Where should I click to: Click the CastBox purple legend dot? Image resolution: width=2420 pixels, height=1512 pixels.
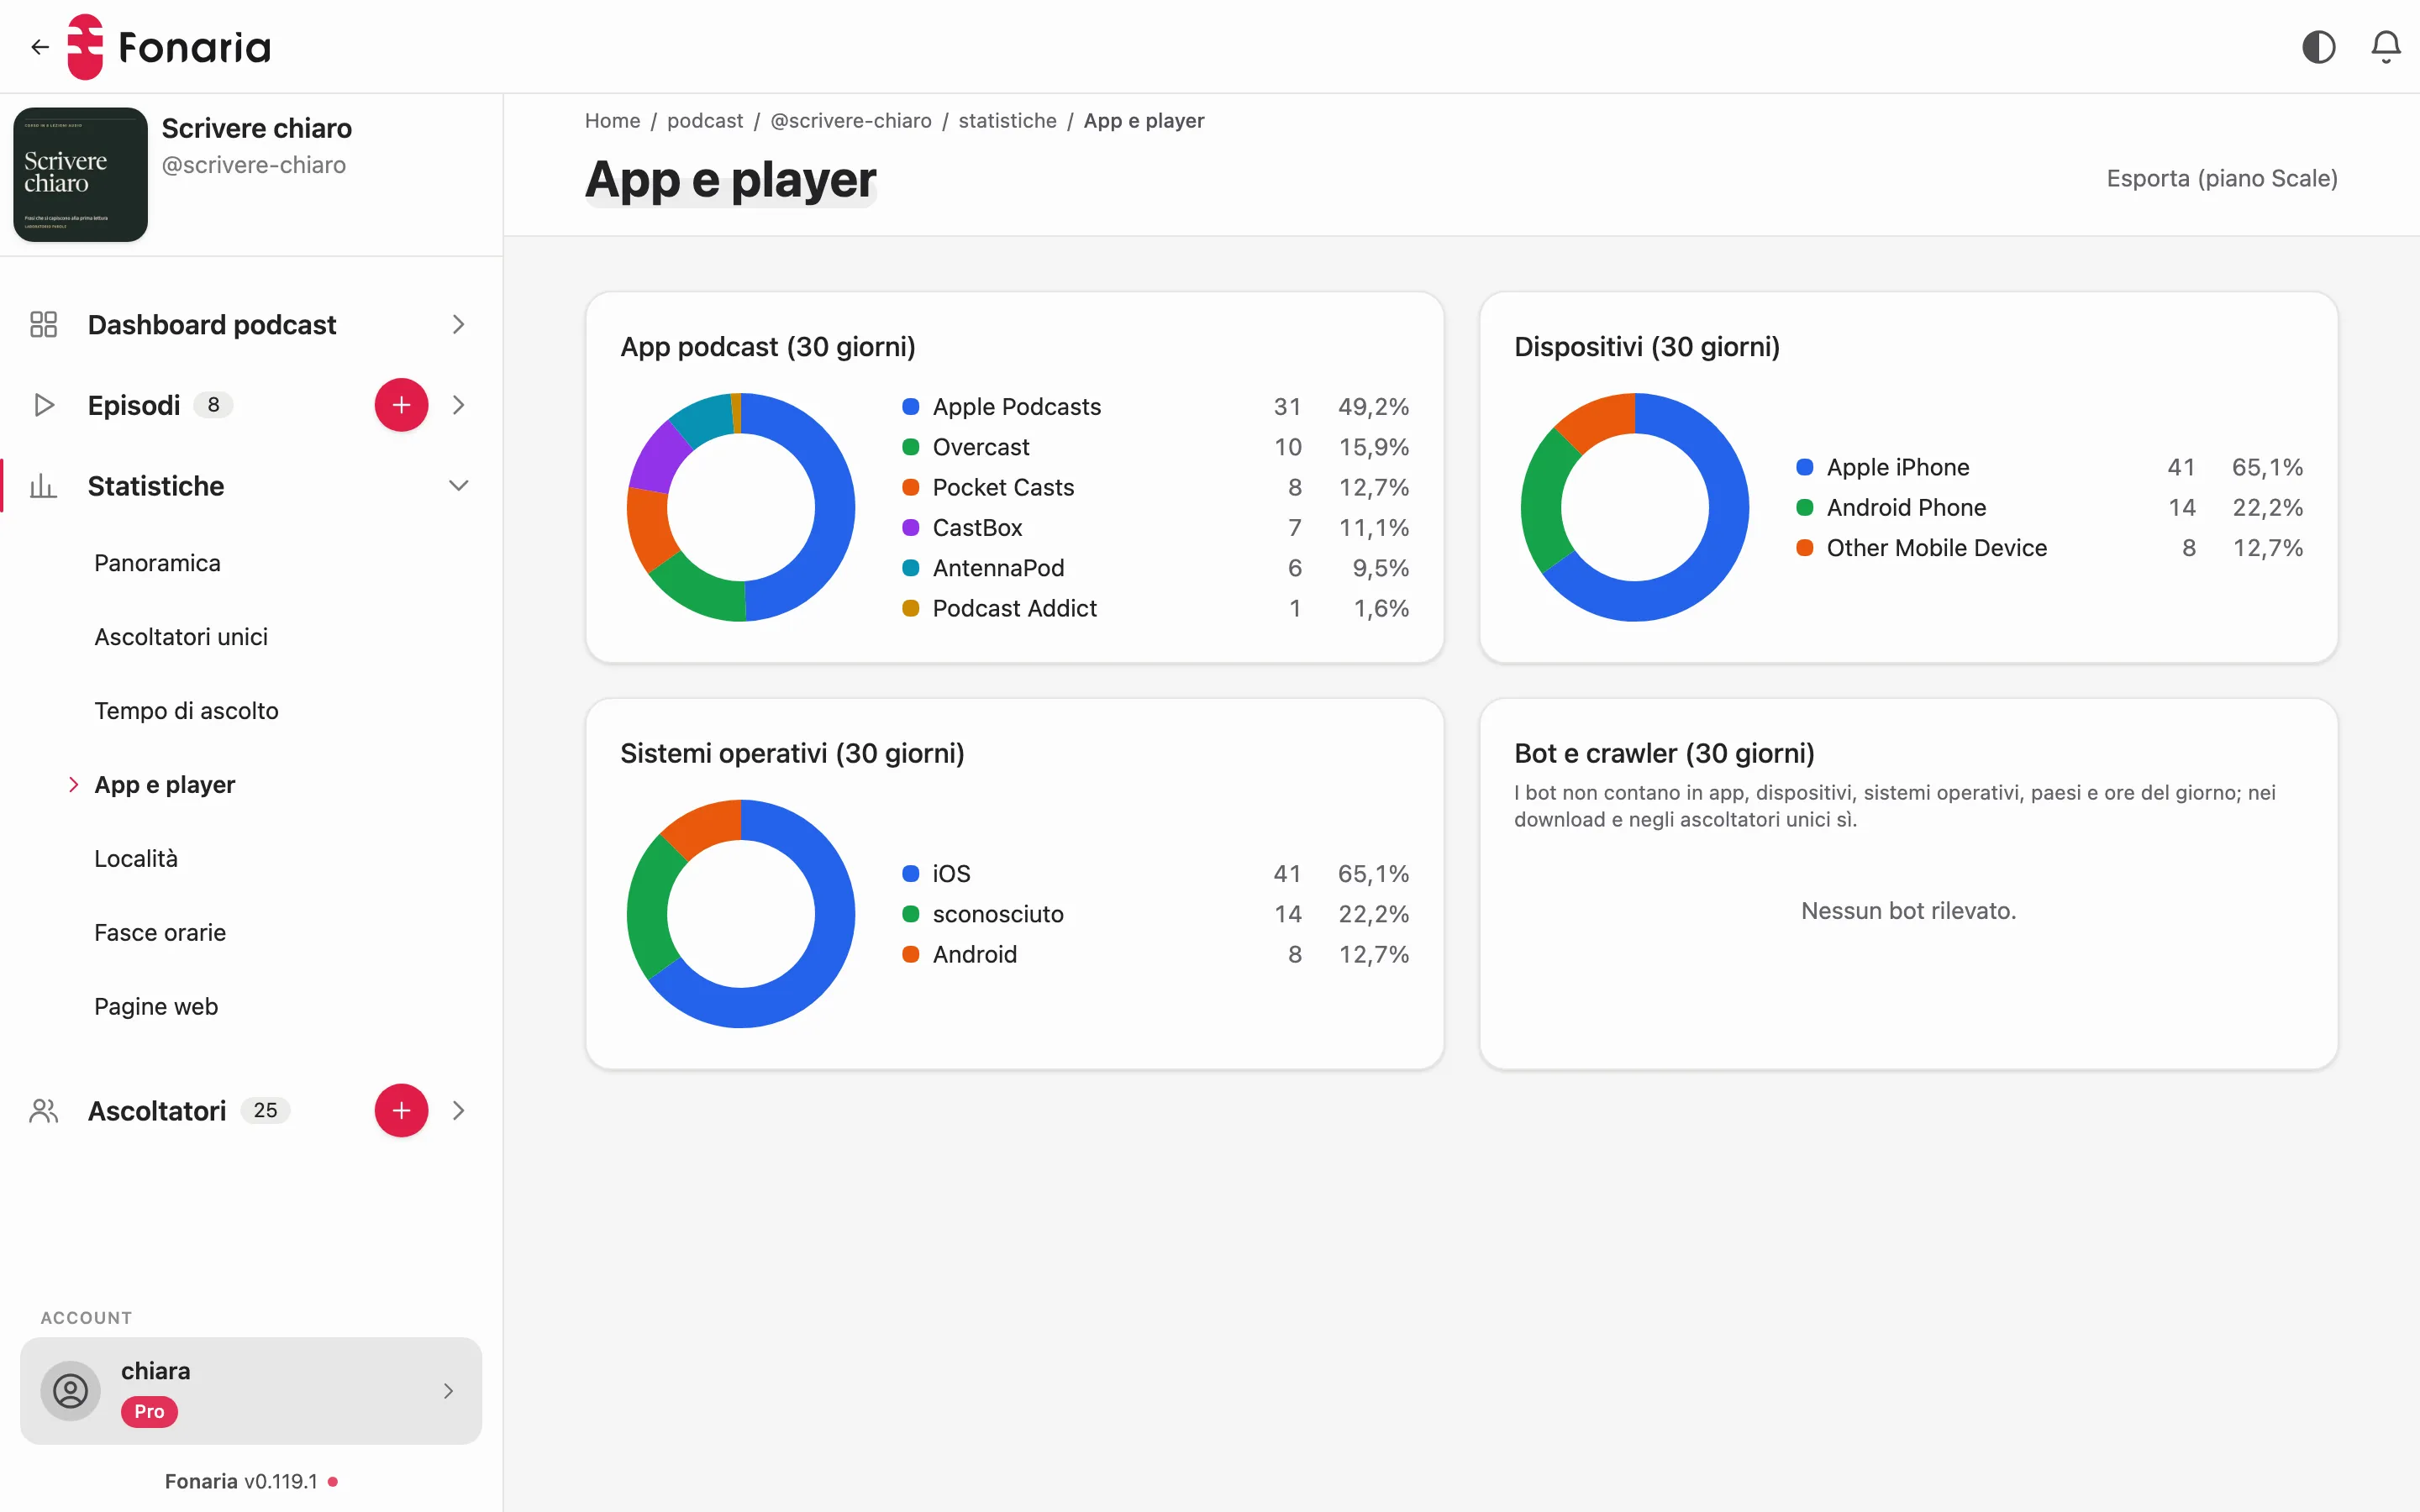click(x=911, y=528)
